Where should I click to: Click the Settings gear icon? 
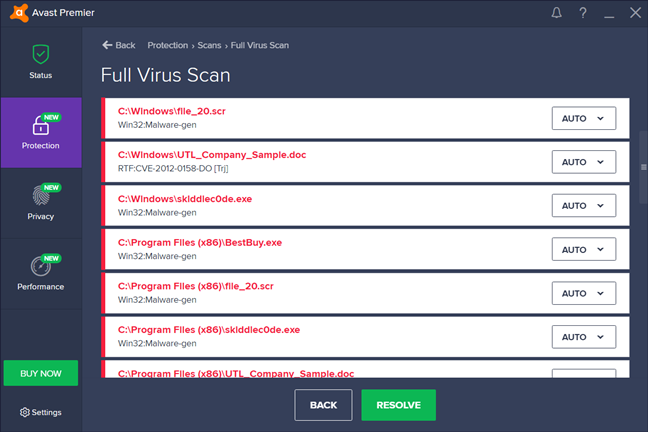24,412
